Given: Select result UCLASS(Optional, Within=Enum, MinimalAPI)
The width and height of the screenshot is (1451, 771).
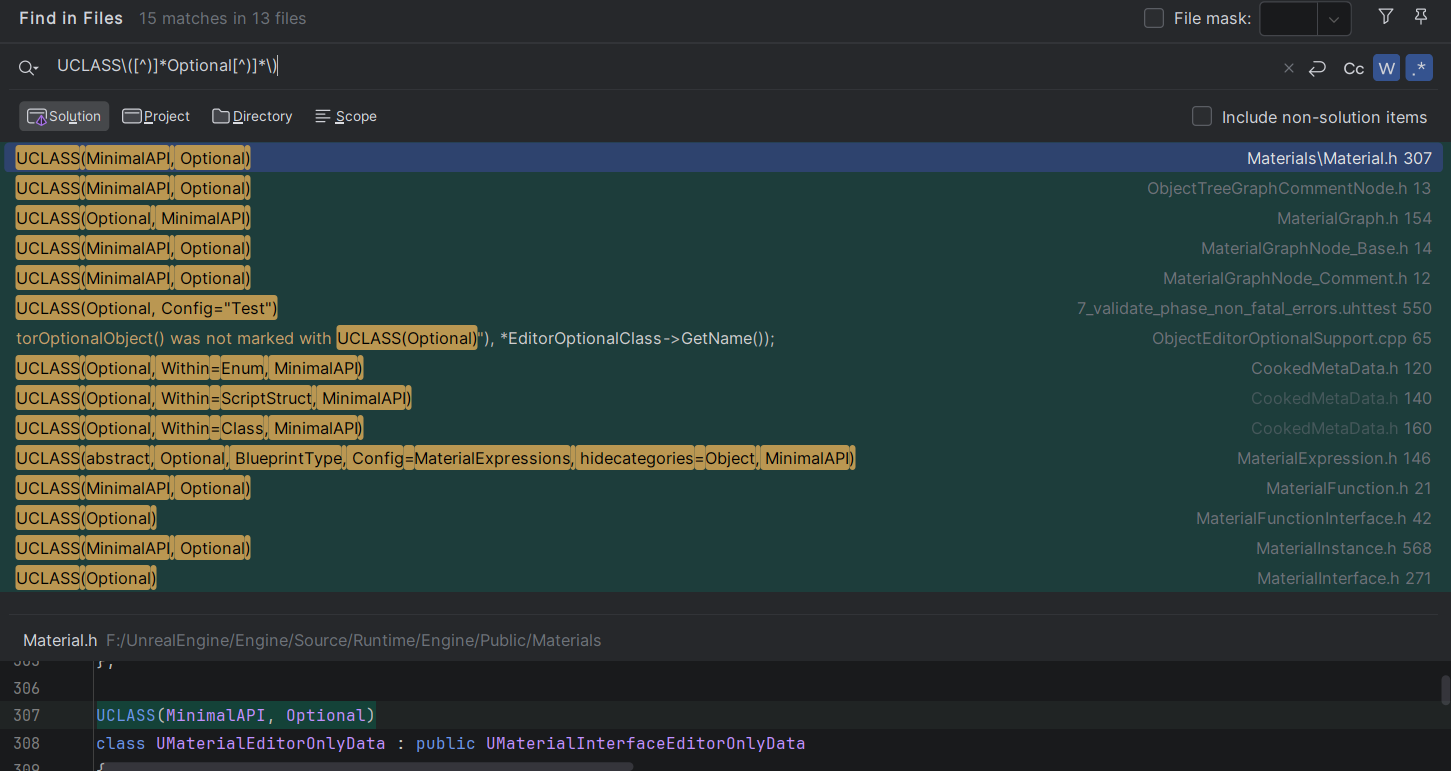Looking at the screenshot, I should 724,368.
